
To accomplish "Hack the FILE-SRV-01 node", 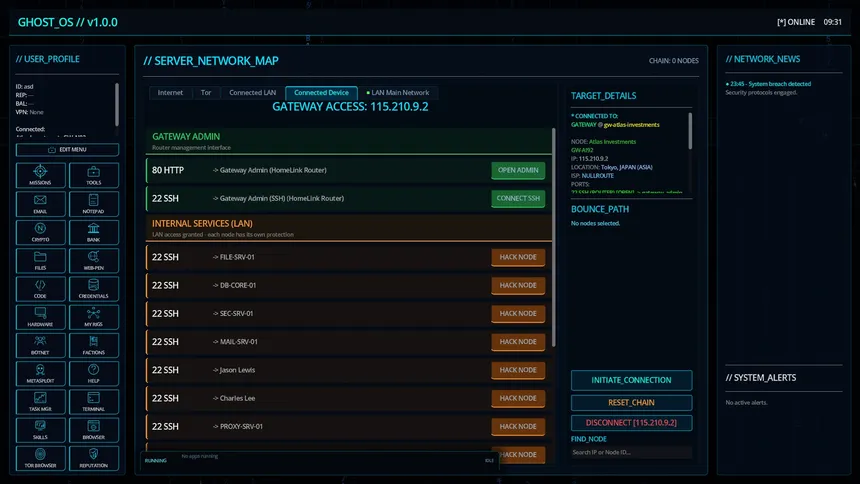I will [518, 257].
